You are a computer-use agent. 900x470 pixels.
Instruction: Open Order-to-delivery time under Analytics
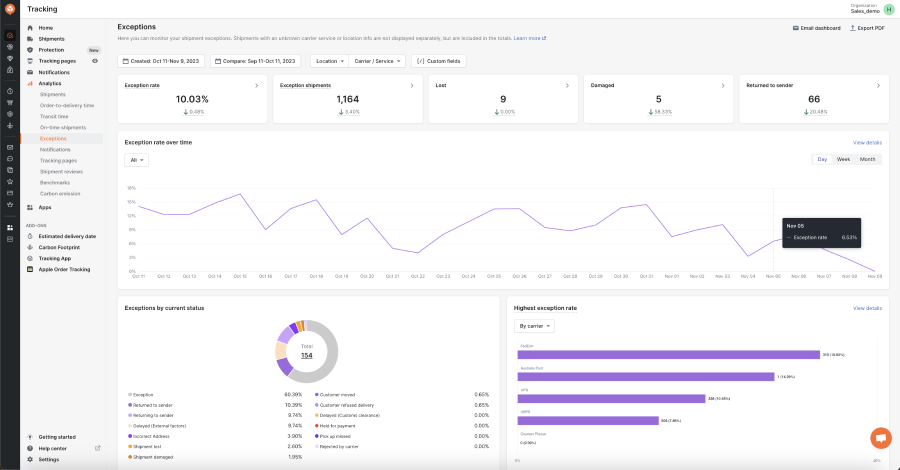point(67,106)
